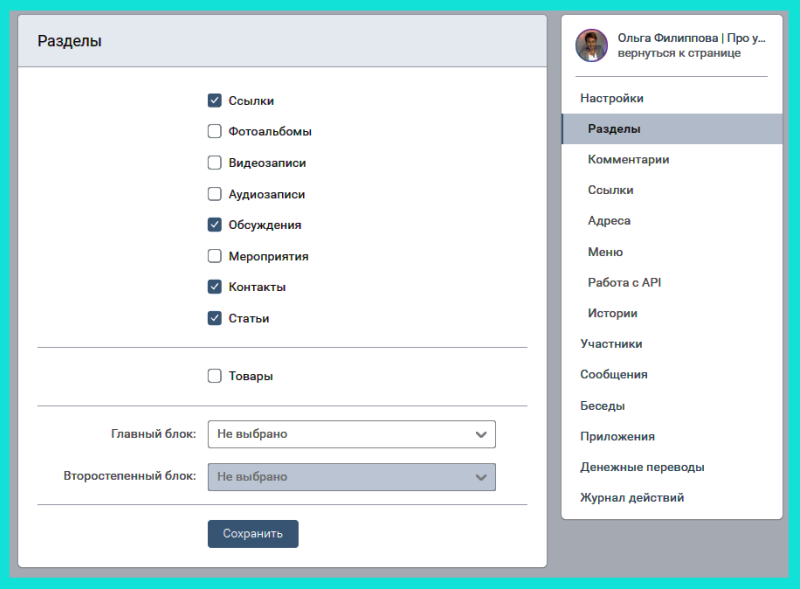Enable the Товары checkbox
The height and width of the screenshot is (589, 800).
(214, 376)
